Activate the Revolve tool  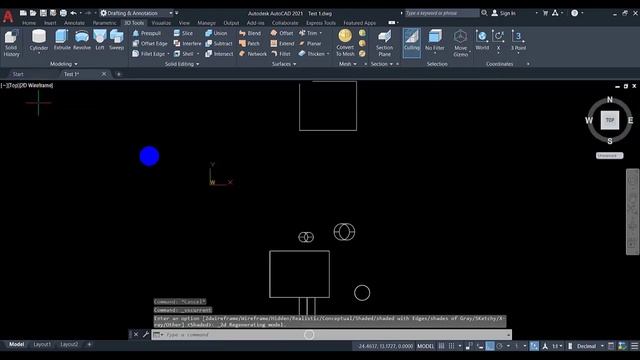(82, 40)
